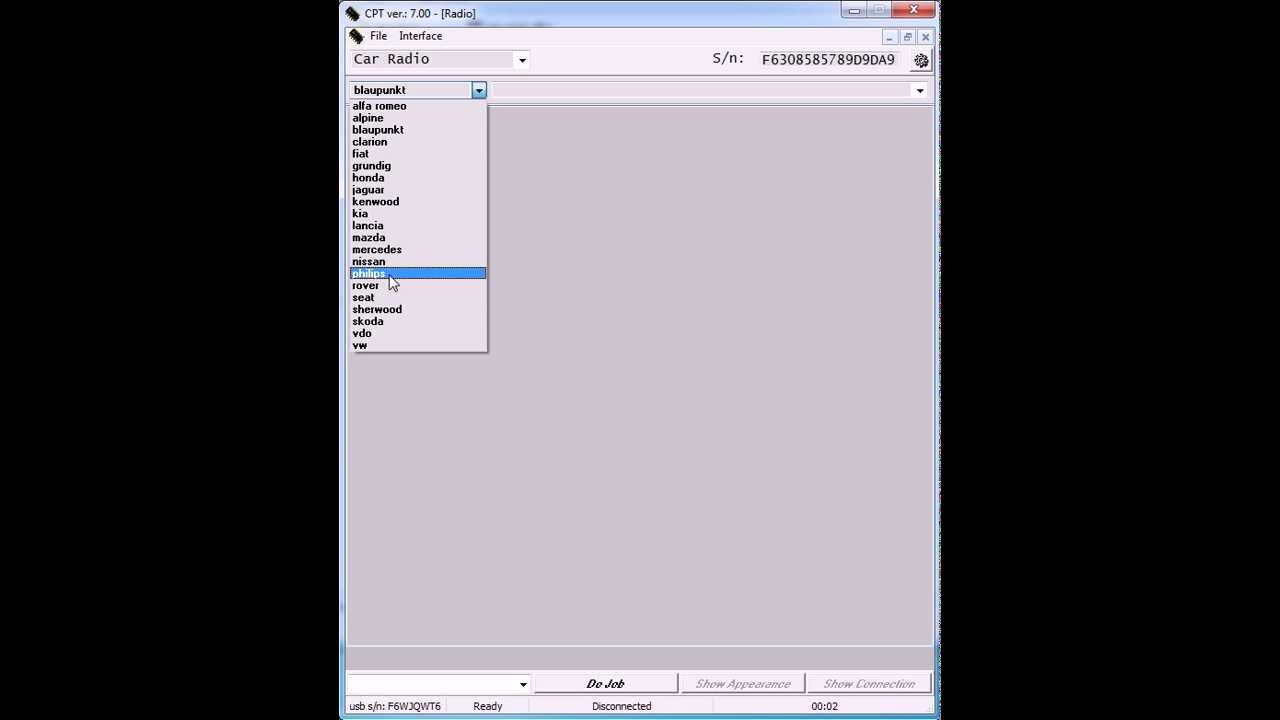Close the CPT main window
1280x720 pixels.
tap(914, 11)
